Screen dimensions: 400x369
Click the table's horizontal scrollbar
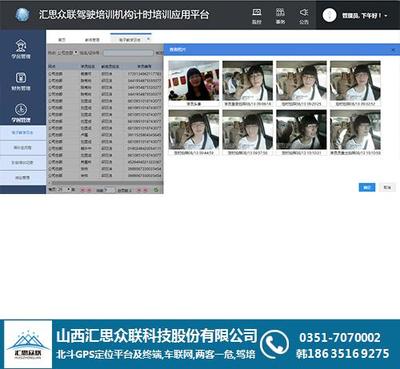click(105, 183)
